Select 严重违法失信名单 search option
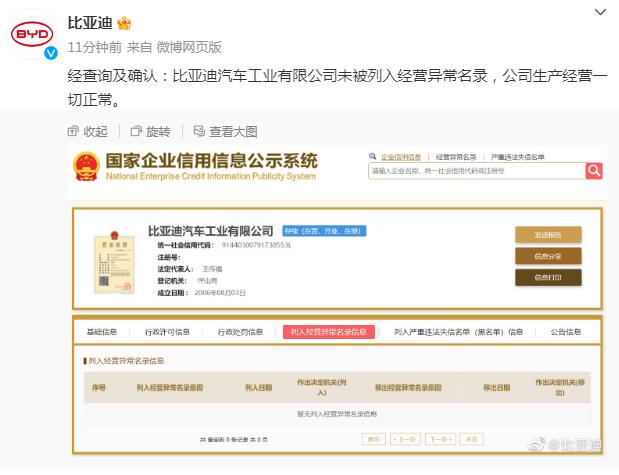 point(517,157)
